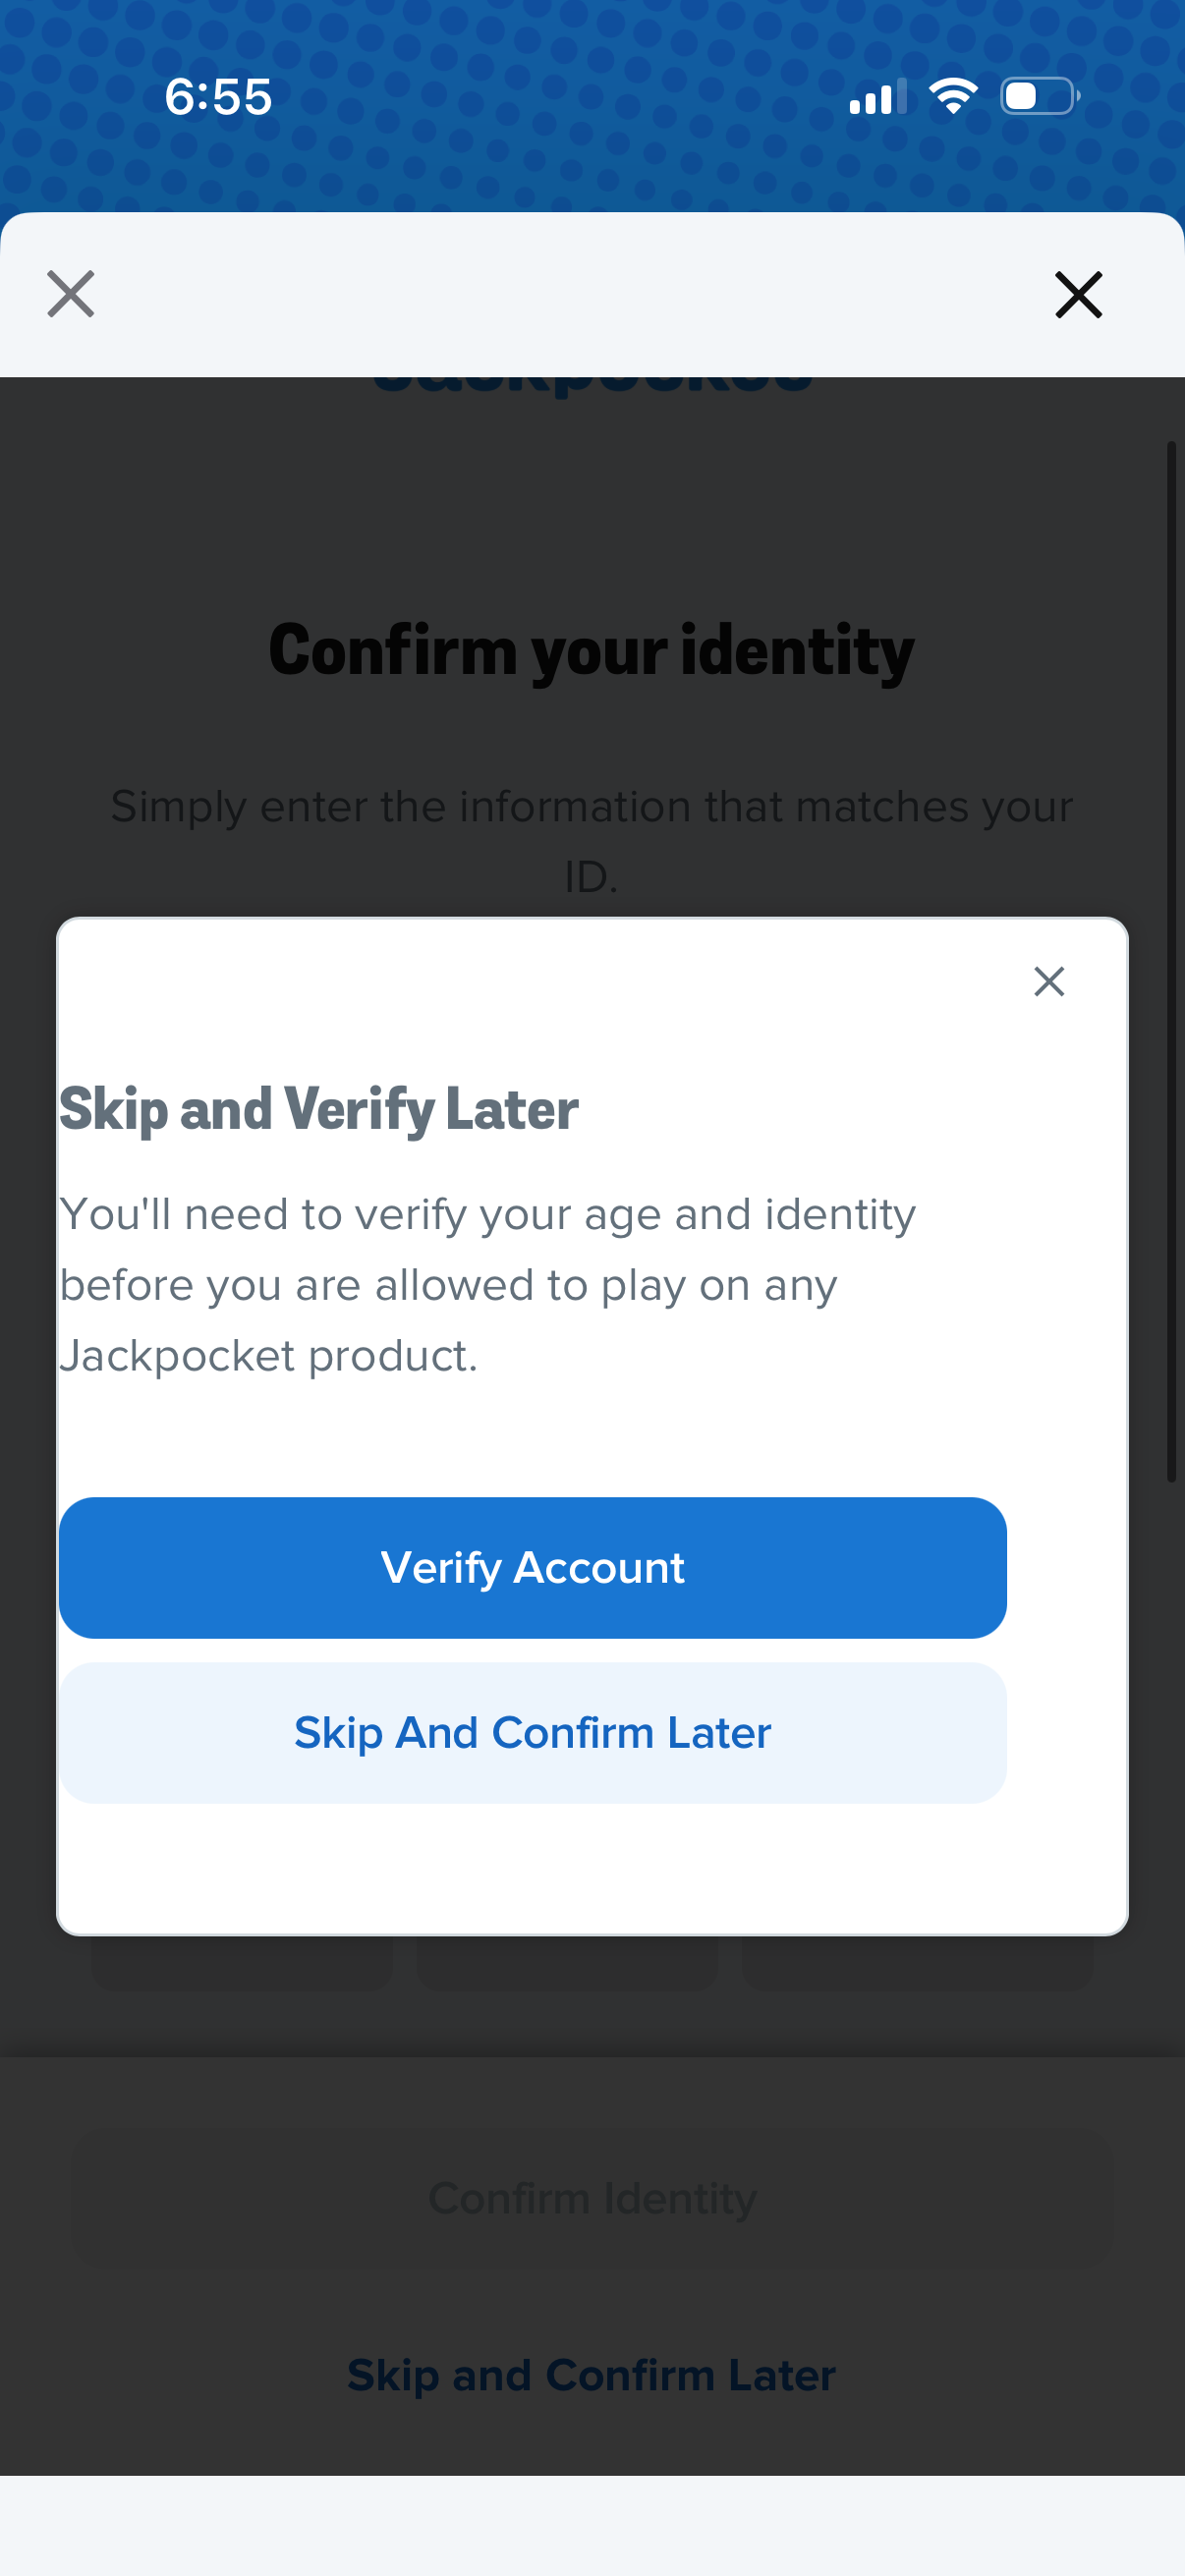The height and width of the screenshot is (2576, 1185).
Task: Tap the partially hidden Jackpocket logo
Action: coord(592,387)
